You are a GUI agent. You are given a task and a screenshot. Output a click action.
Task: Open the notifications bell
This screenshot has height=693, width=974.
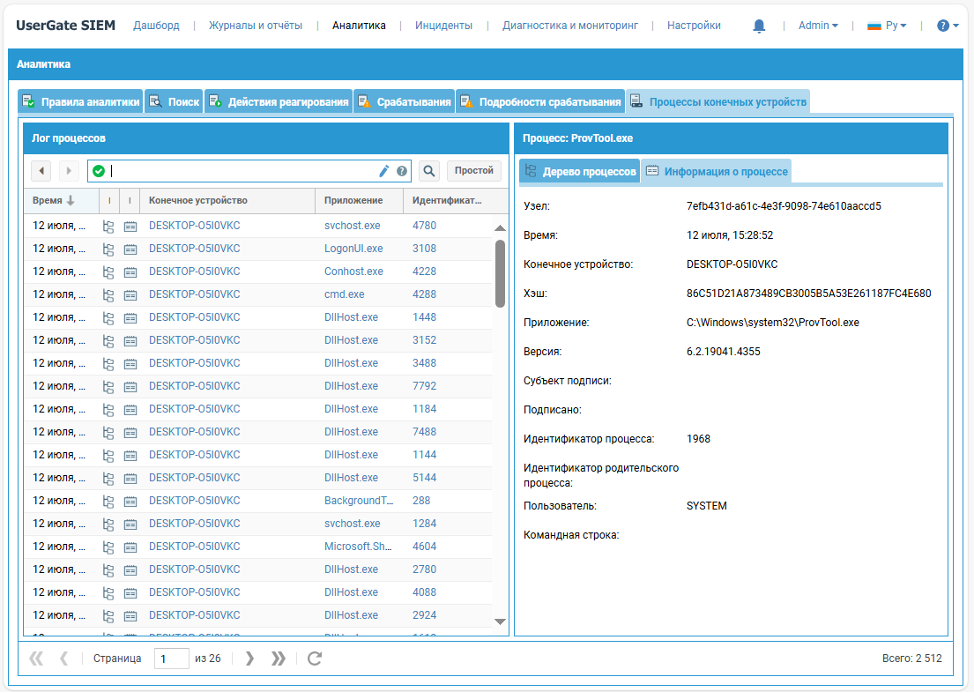759,26
